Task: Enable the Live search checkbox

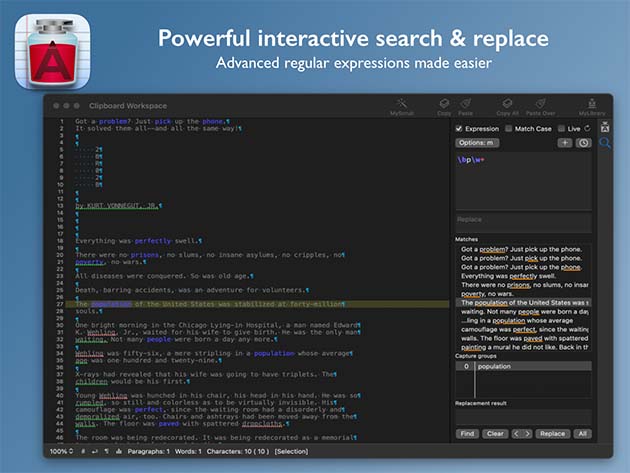Action: coord(562,129)
